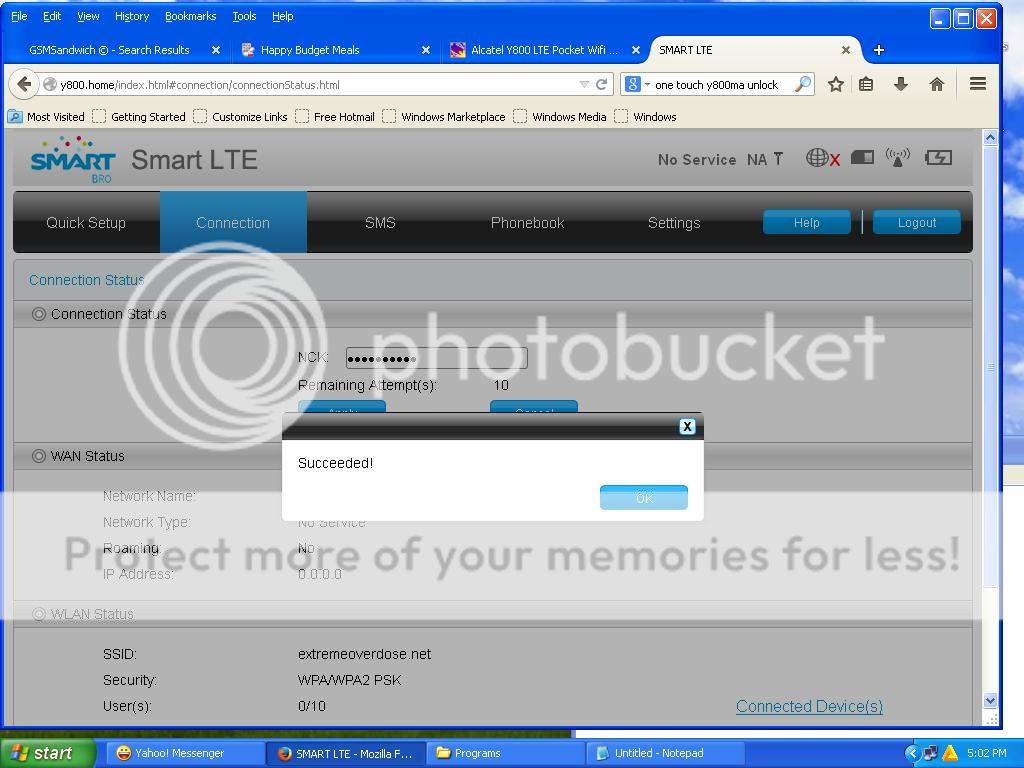Open the Bookmarks menu in menu bar
Viewport: 1024px width, 768px height.
tap(190, 16)
